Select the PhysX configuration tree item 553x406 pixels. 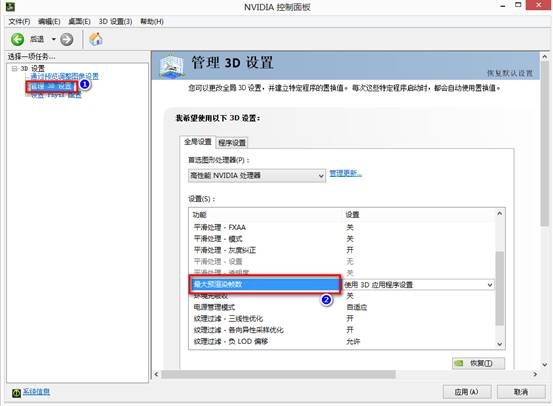pyautogui.click(x=56, y=96)
